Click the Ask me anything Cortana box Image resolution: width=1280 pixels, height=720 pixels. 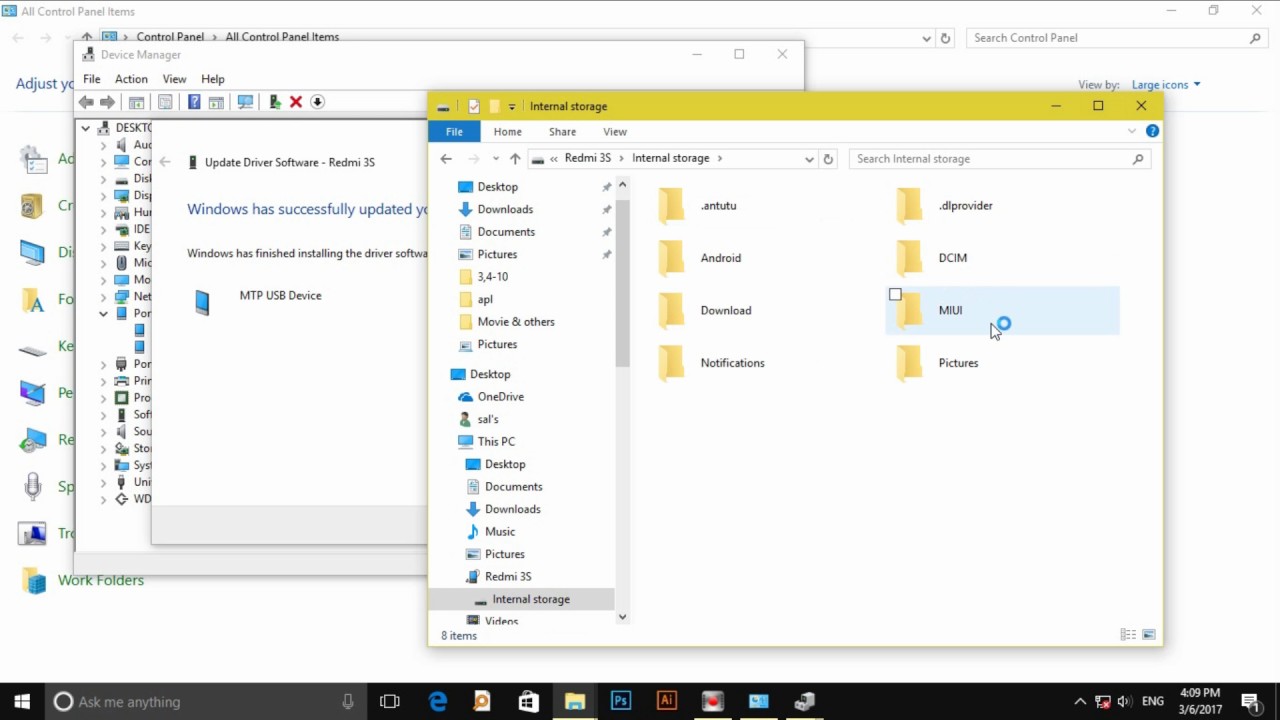(x=205, y=702)
